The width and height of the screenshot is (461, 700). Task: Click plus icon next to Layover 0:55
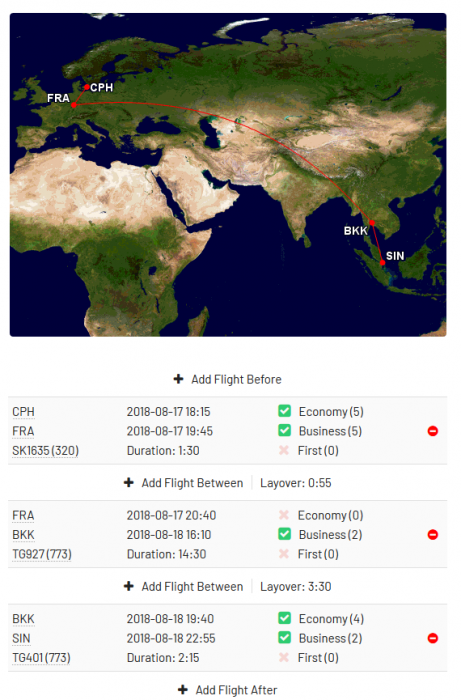click(129, 483)
